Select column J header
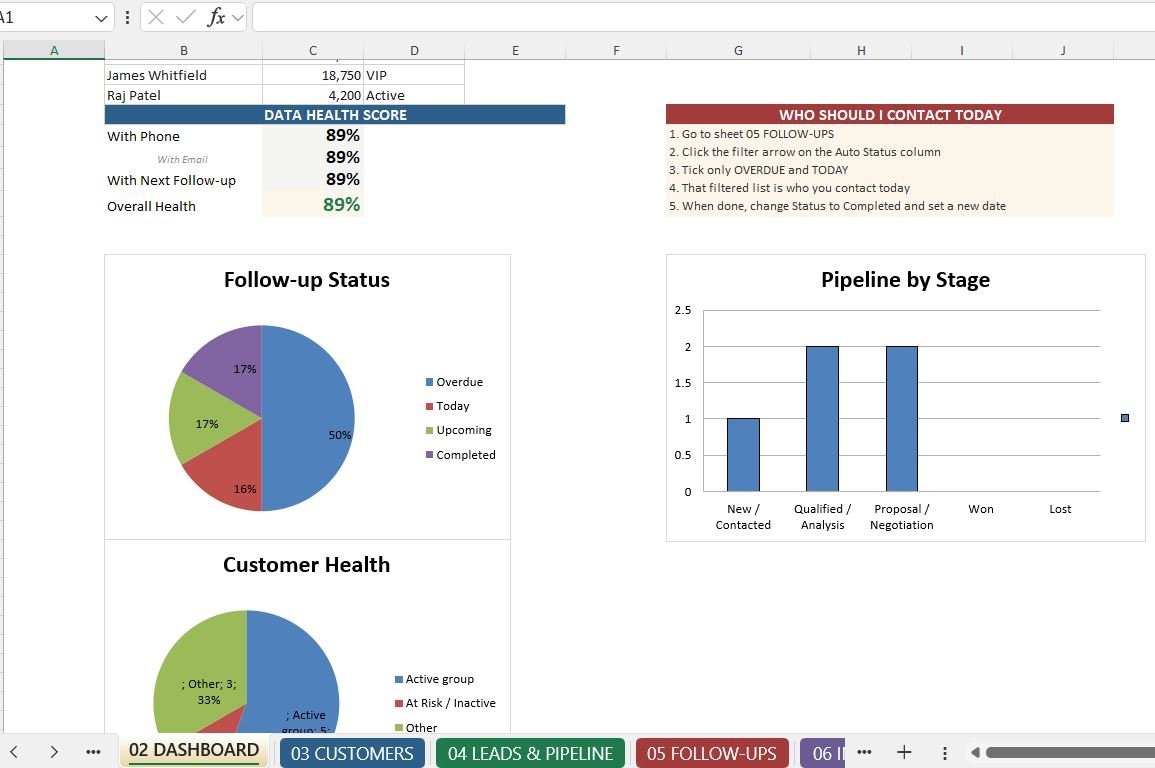This screenshot has height=768, width=1155. click(1063, 50)
